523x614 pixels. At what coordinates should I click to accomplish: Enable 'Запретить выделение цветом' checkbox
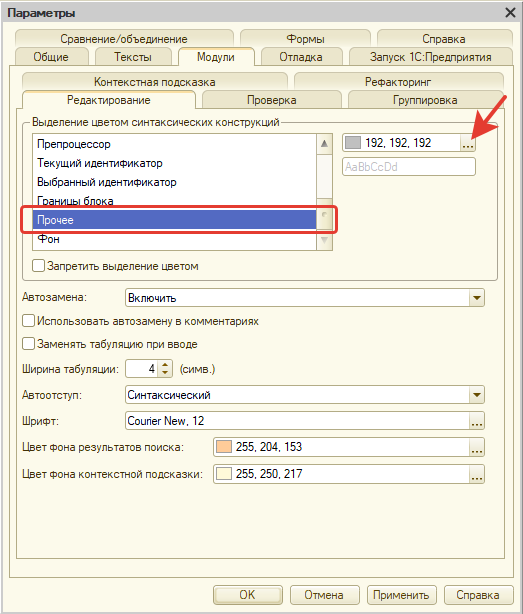(38, 266)
